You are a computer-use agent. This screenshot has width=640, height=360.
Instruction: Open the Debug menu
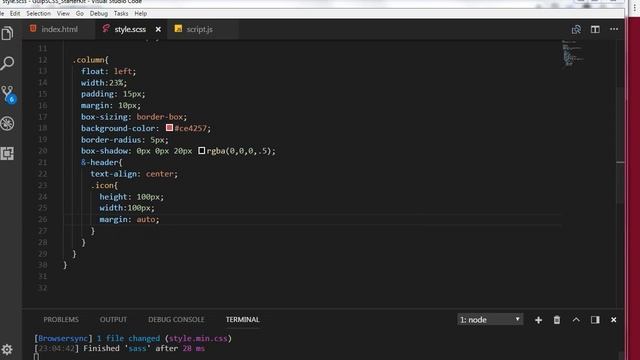click(x=99, y=13)
